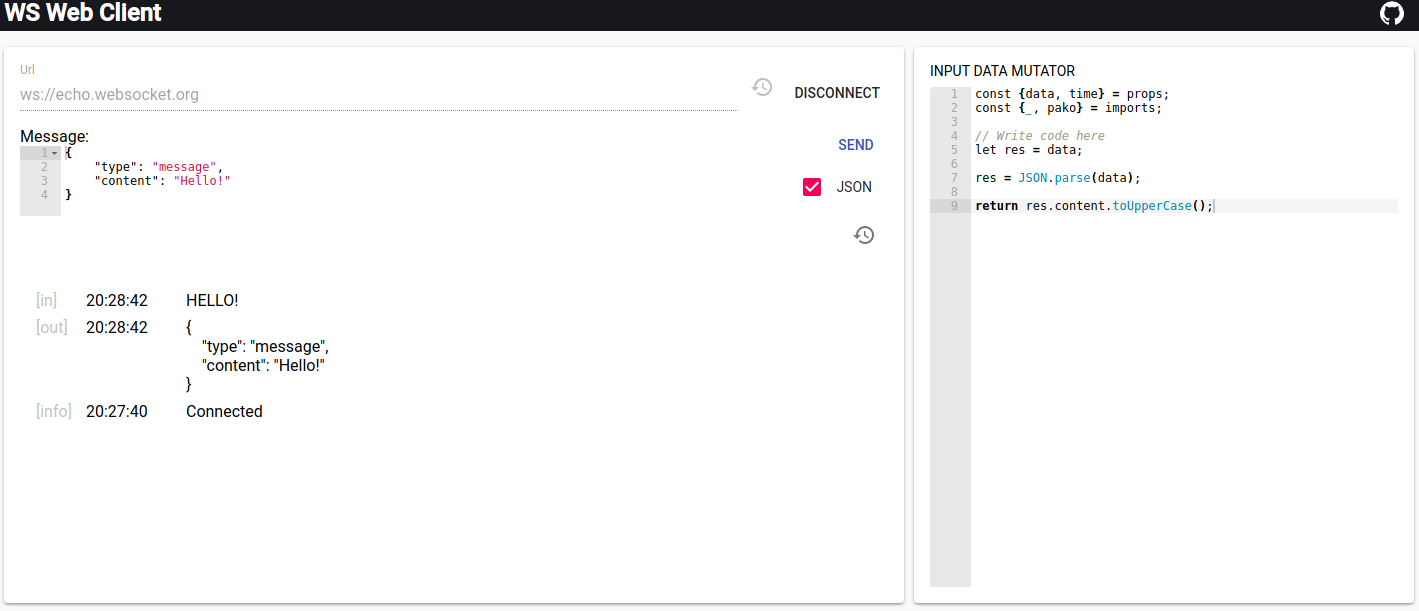Click the DISCONNECT button
The image size is (1419, 611).
coord(837,93)
